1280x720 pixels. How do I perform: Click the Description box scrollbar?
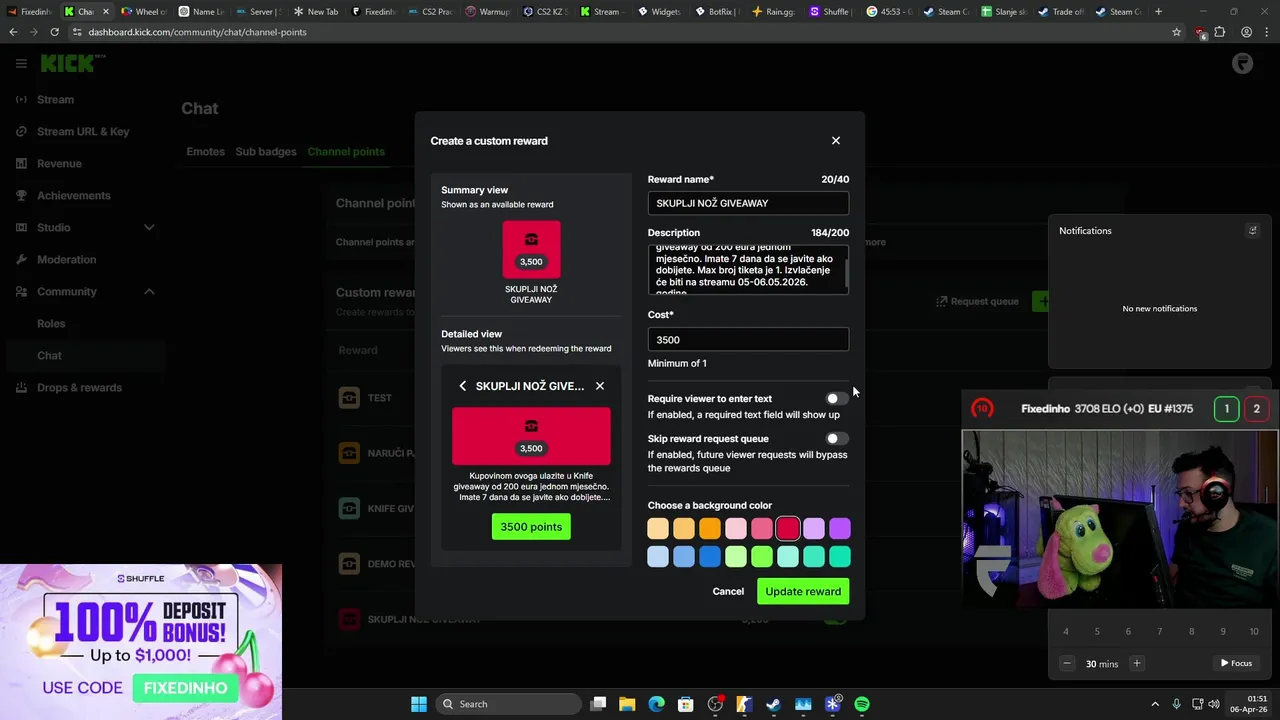[847, 274]
